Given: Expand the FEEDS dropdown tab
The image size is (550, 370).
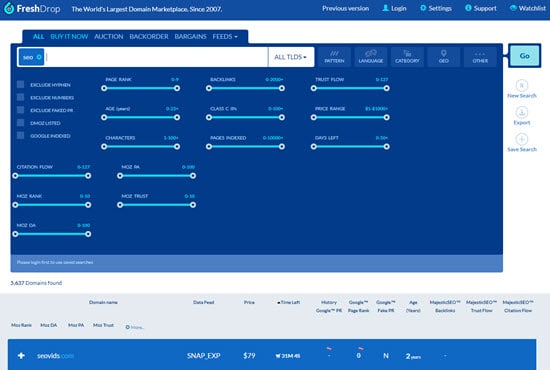Looking at the screenshot, I should coord(225,36).
